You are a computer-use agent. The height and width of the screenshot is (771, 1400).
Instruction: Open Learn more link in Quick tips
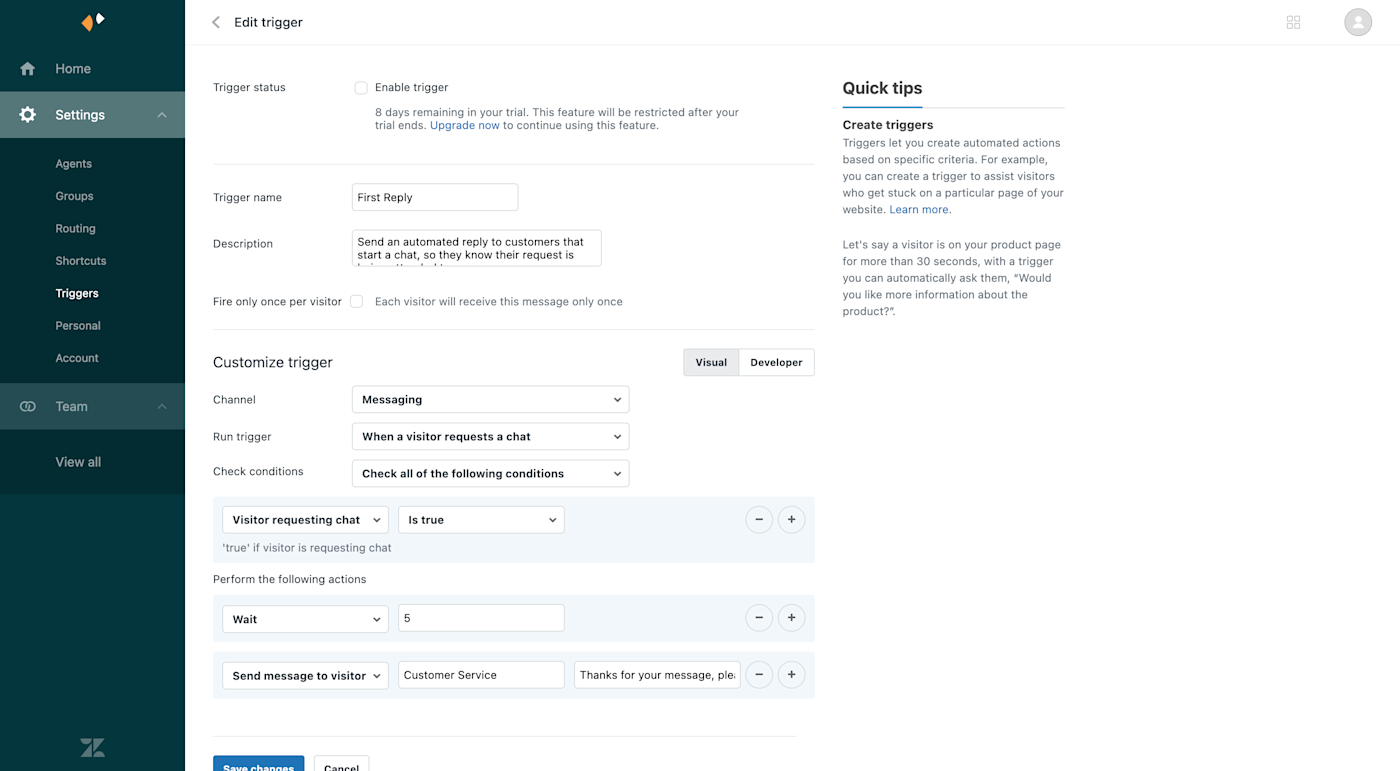(x=919, y=210)
